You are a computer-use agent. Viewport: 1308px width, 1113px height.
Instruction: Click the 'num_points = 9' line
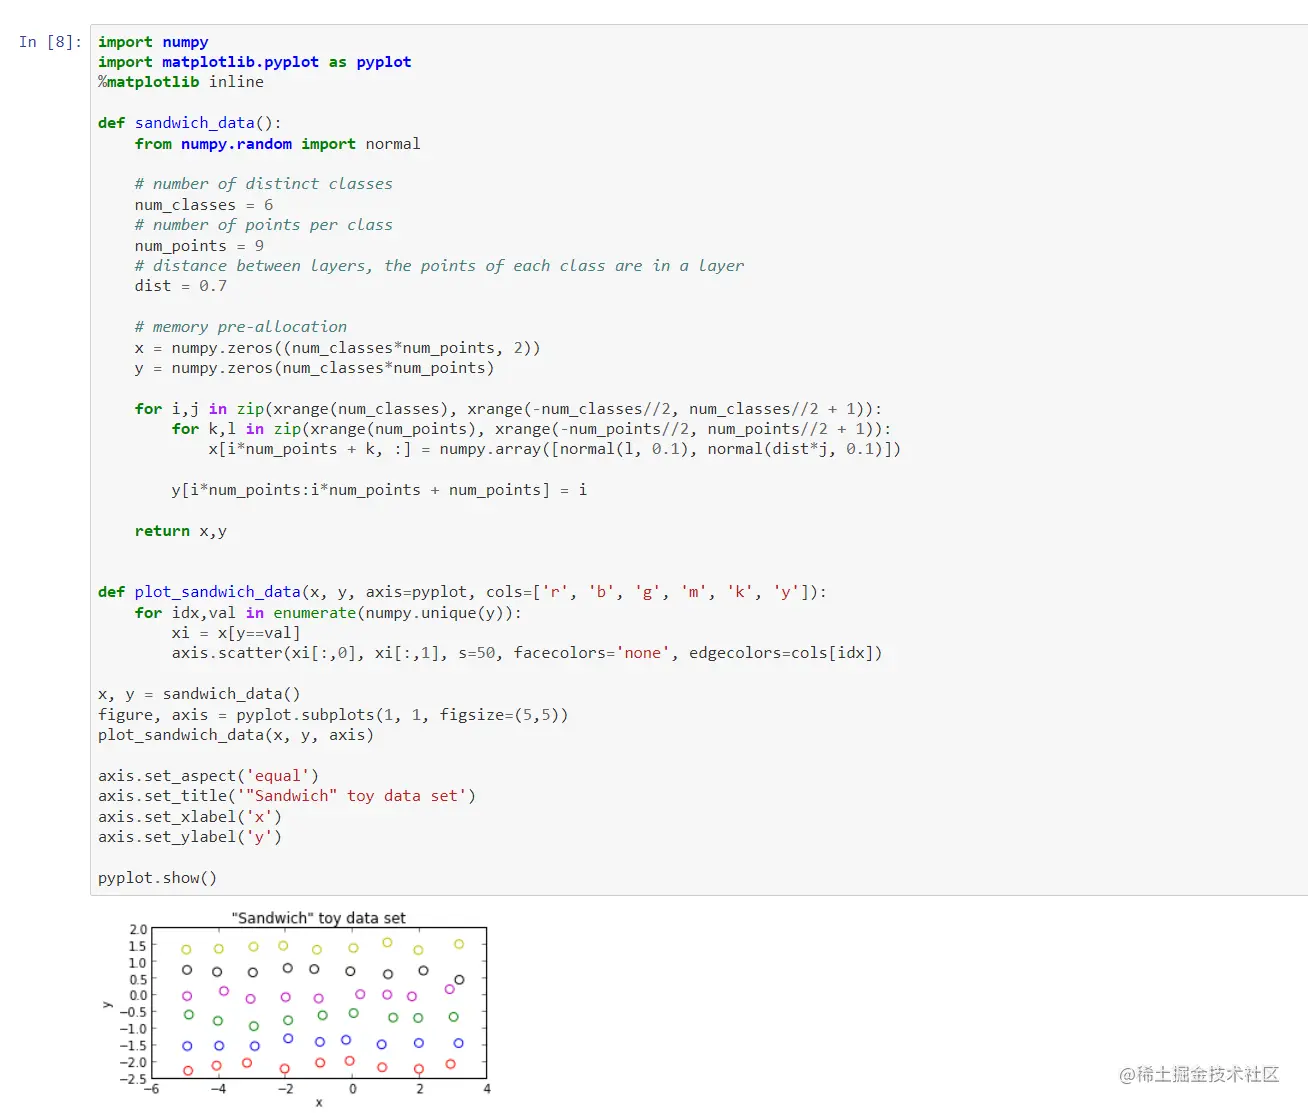(x=199, y=246)
